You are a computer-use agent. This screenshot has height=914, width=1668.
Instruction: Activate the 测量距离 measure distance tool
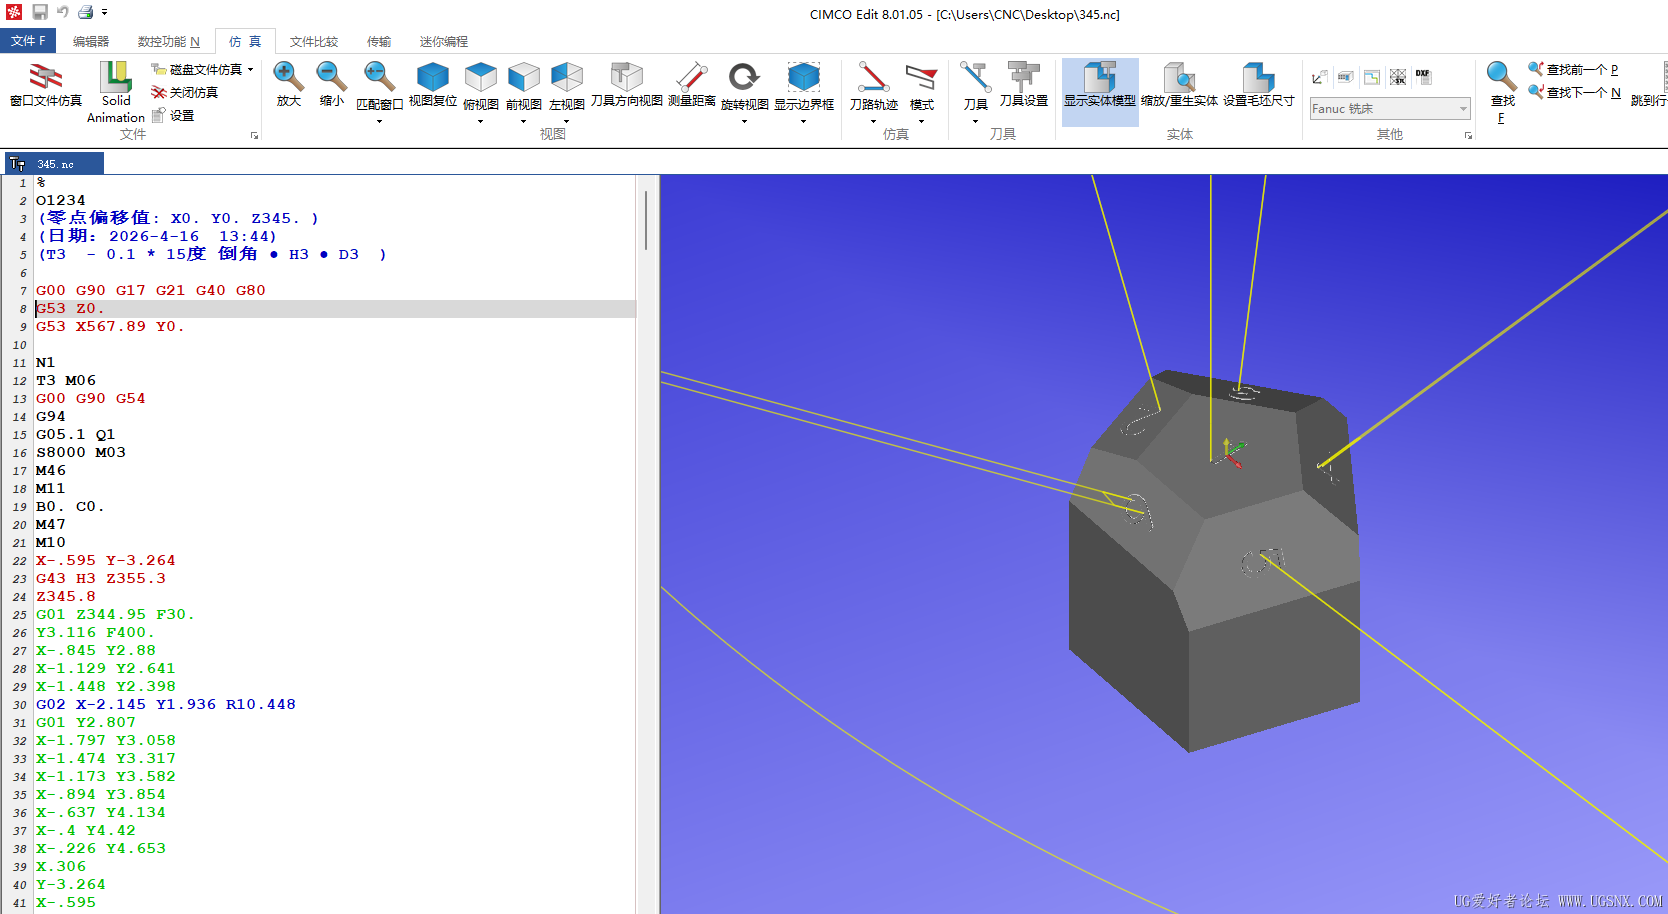(692, 85)
